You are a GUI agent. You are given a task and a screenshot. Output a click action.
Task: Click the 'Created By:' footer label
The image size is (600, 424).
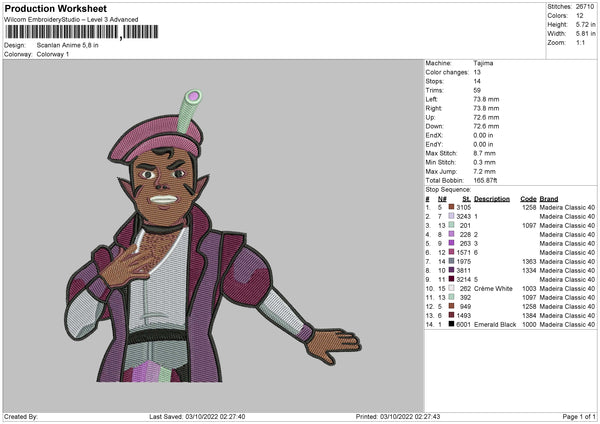[x=21, y=416]
